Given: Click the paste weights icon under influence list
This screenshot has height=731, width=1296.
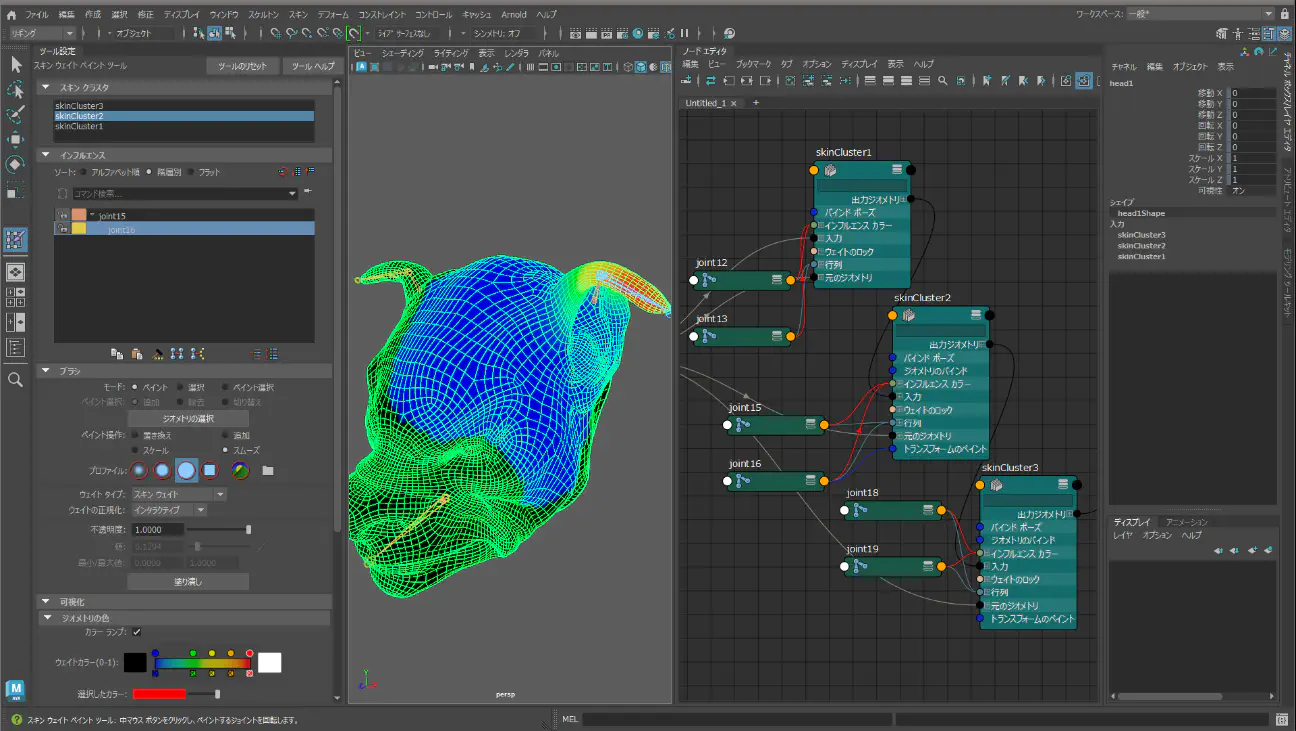Looking at the screenshot, I should [x=137, y=353].
